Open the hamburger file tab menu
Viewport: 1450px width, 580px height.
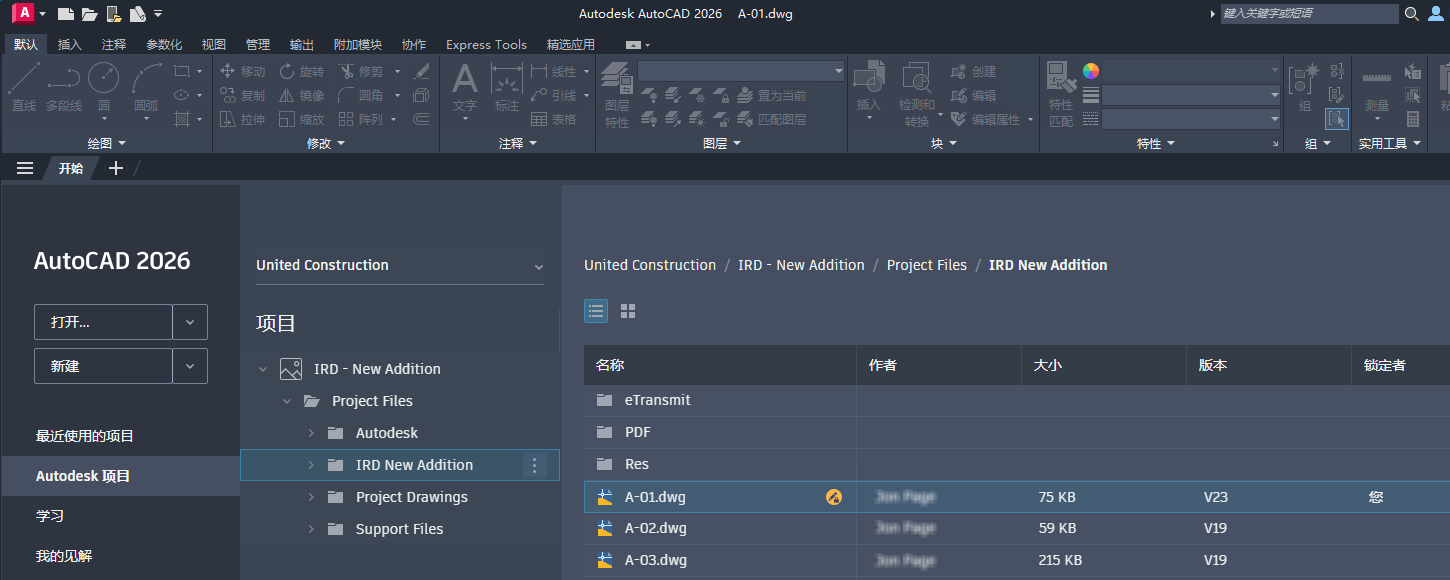pyautogui.click(x=25, y=168)
